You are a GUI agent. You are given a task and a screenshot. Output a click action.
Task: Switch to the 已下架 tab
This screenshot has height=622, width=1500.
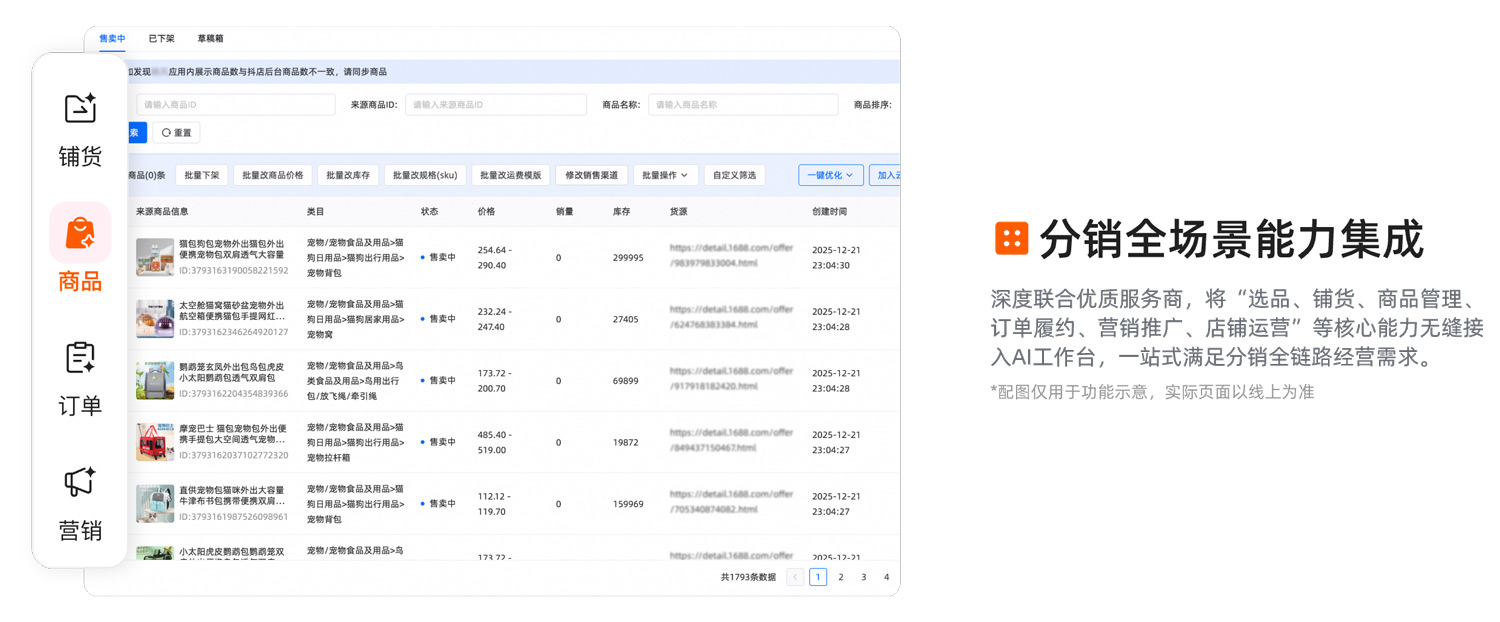tap(161, 38)
